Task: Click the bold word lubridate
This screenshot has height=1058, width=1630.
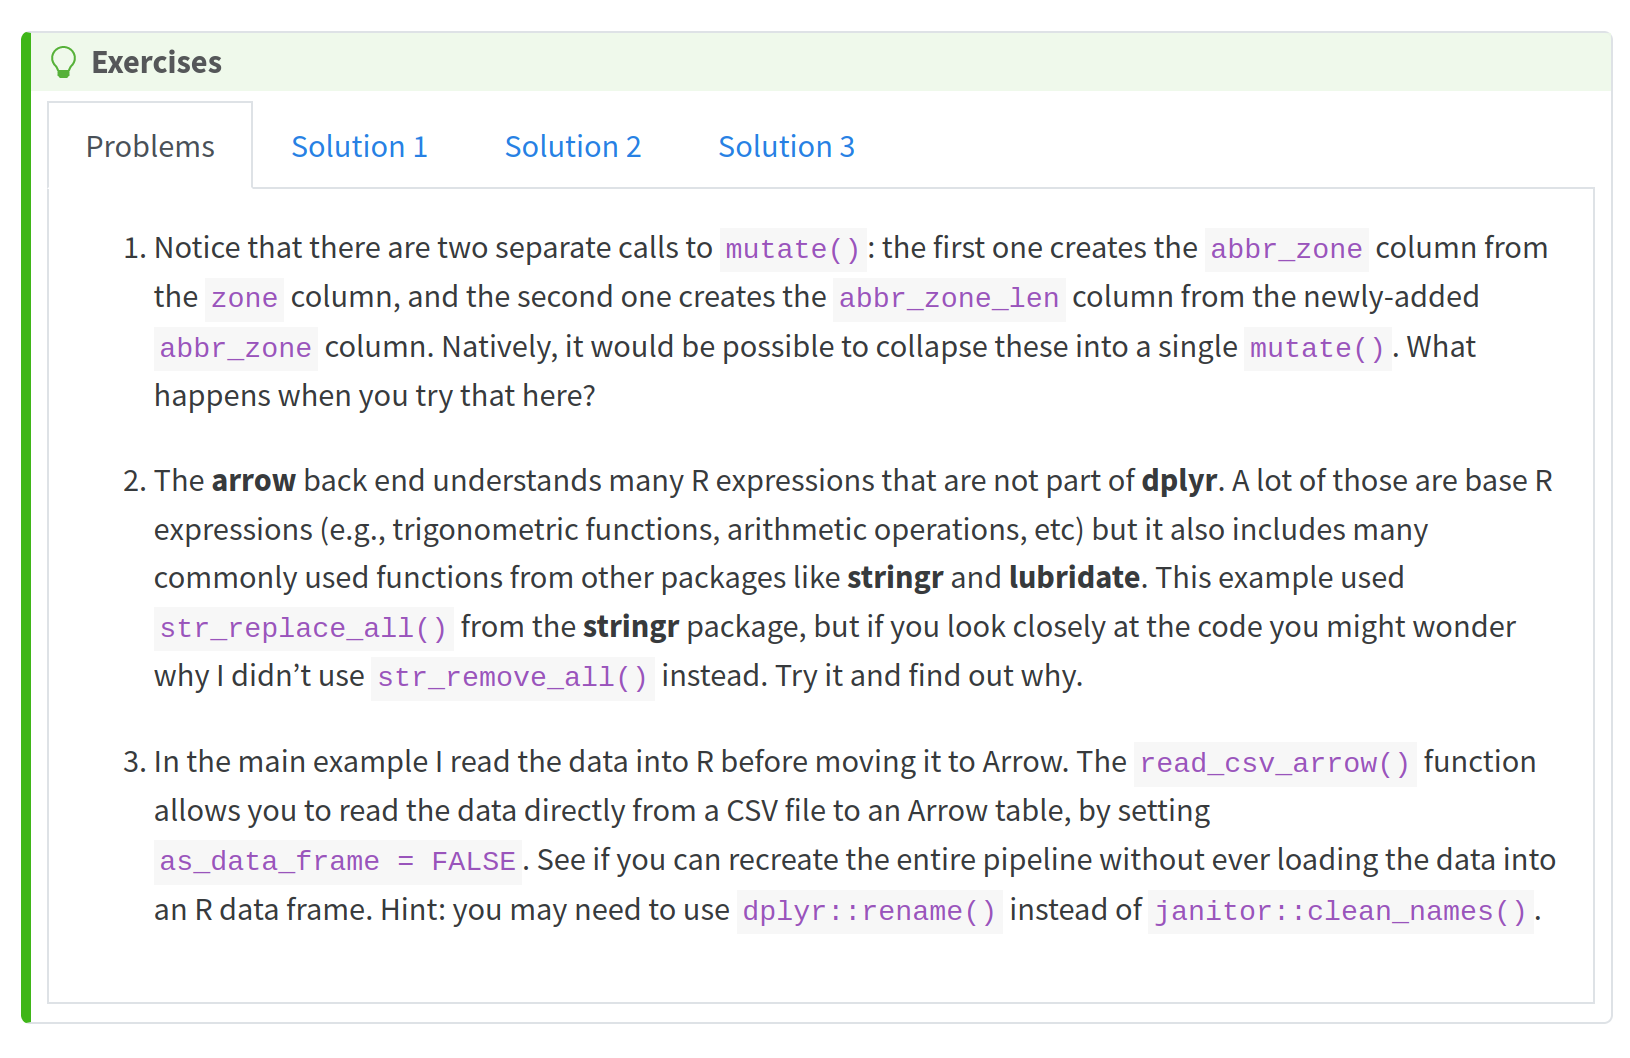Action: coord(1074,578)
